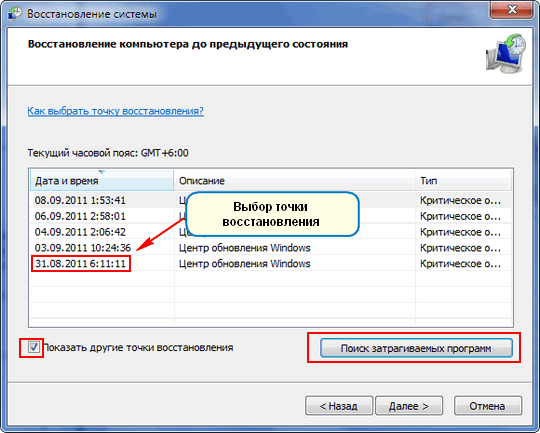Cancel the wizard via 'Отмена'
Image resolution: width=540 pixels, height=433 pixels.
pos(488,406)
